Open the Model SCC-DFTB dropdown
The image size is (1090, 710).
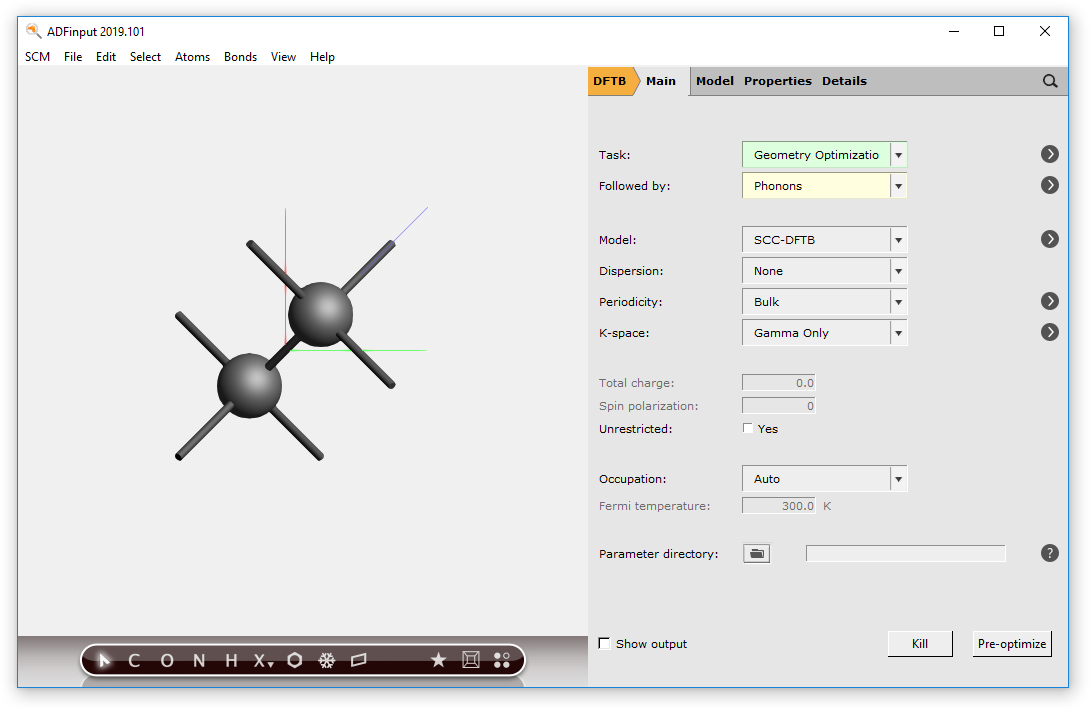824,240
